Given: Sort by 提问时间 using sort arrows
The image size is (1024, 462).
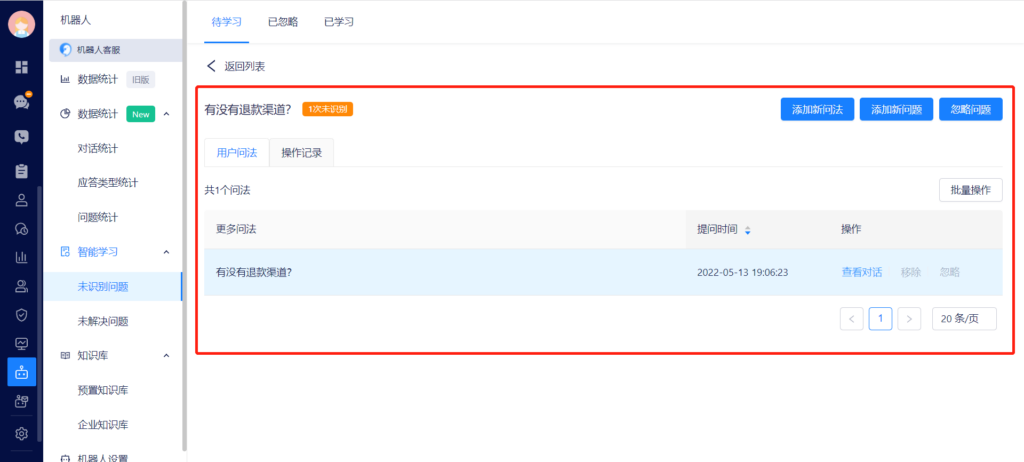Looking at the screenshot, I should coord(748,230).
